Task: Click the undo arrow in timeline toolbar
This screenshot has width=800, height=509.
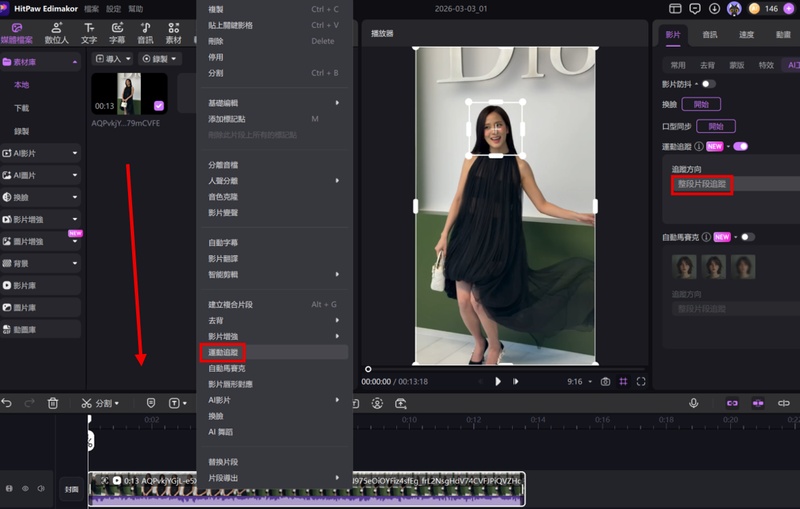Action: pyautogui.click(x=8, y=403)
